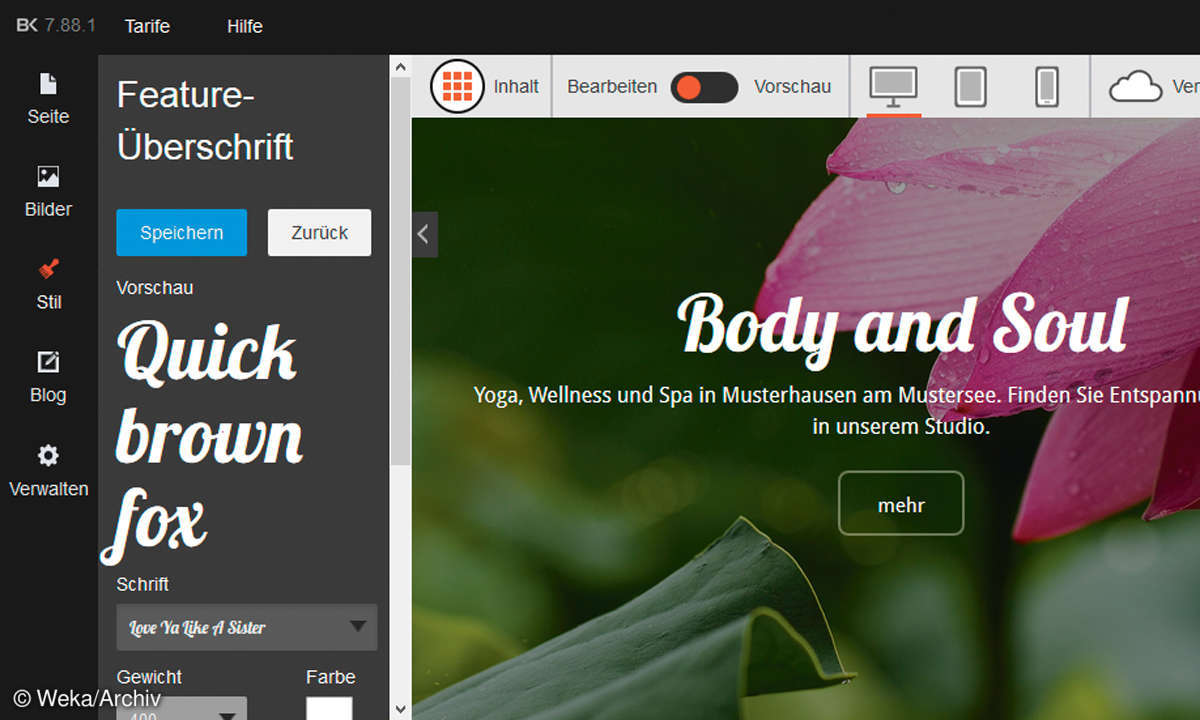Click the version number 7.88.1
Screen dimensions: 1200x720
70,25
